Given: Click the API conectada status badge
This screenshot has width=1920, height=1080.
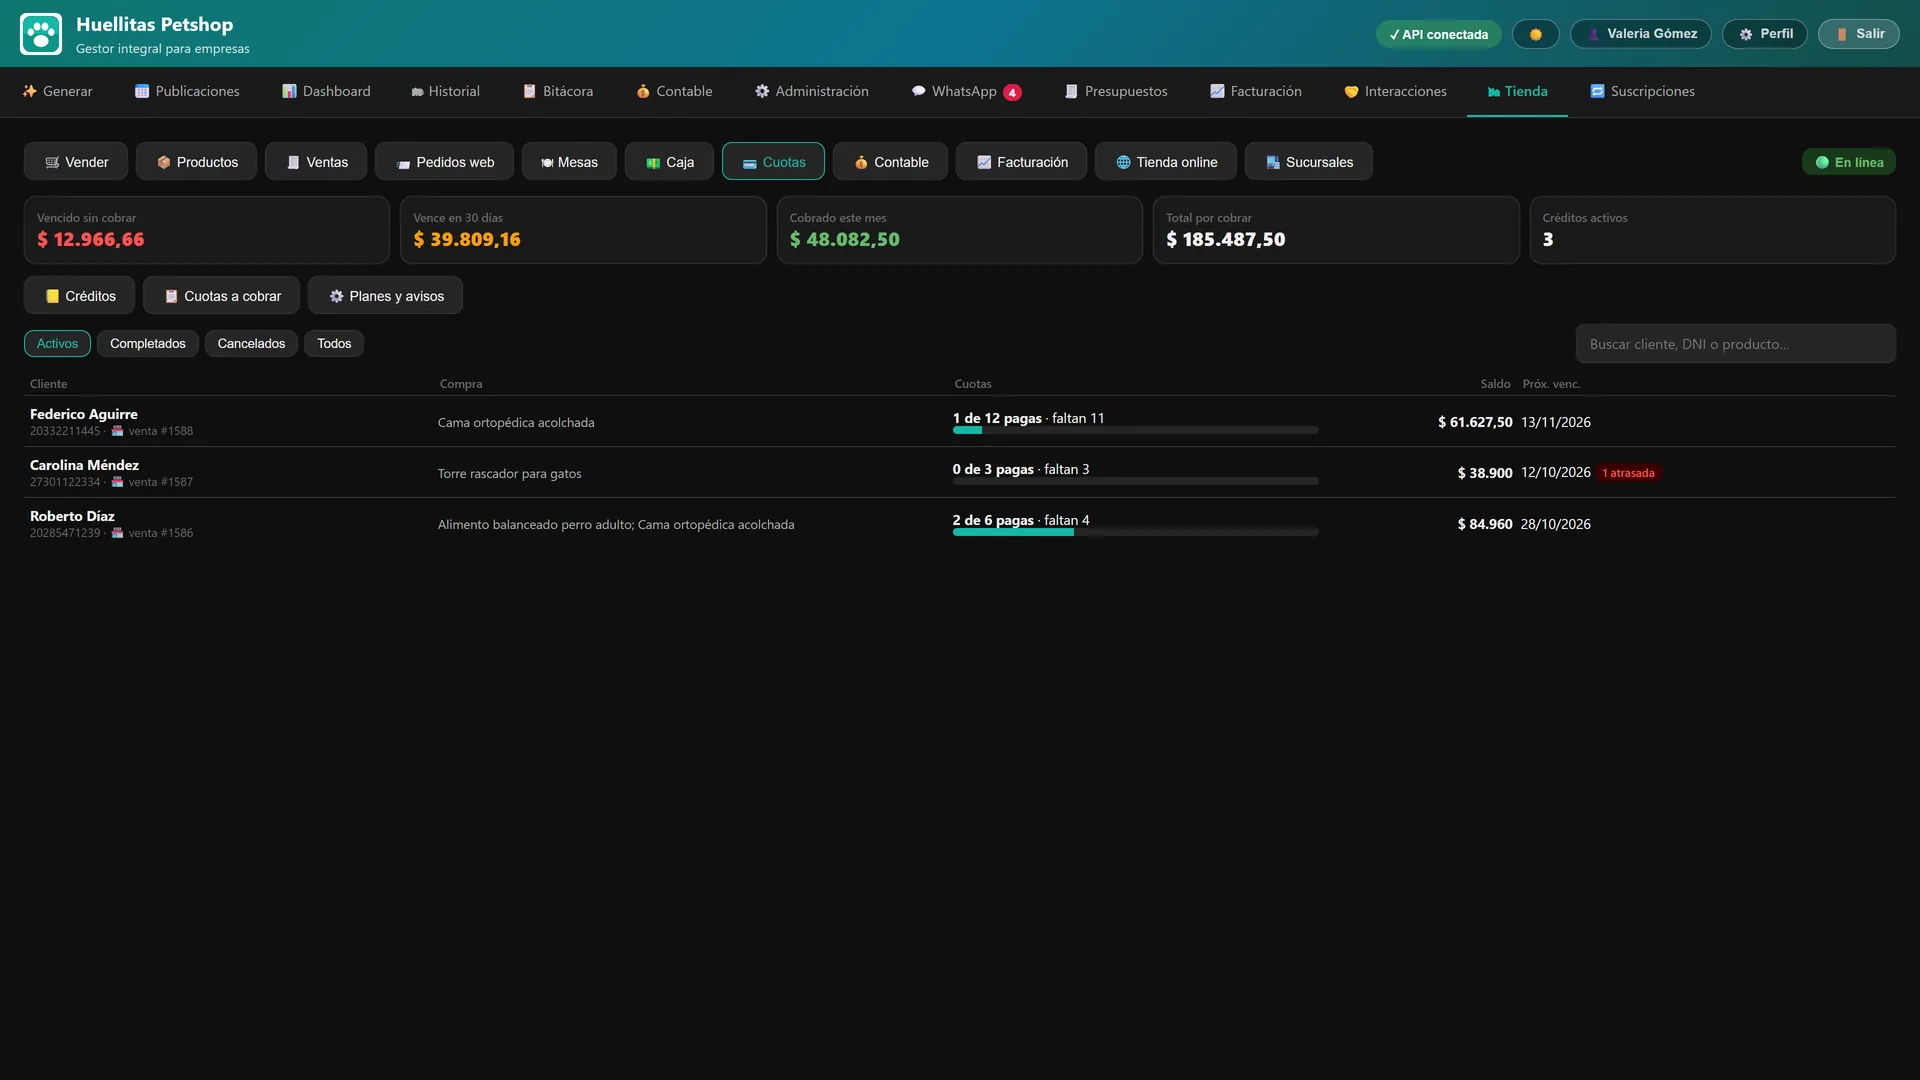Looking at the screenshot, I should (1438, 34).
